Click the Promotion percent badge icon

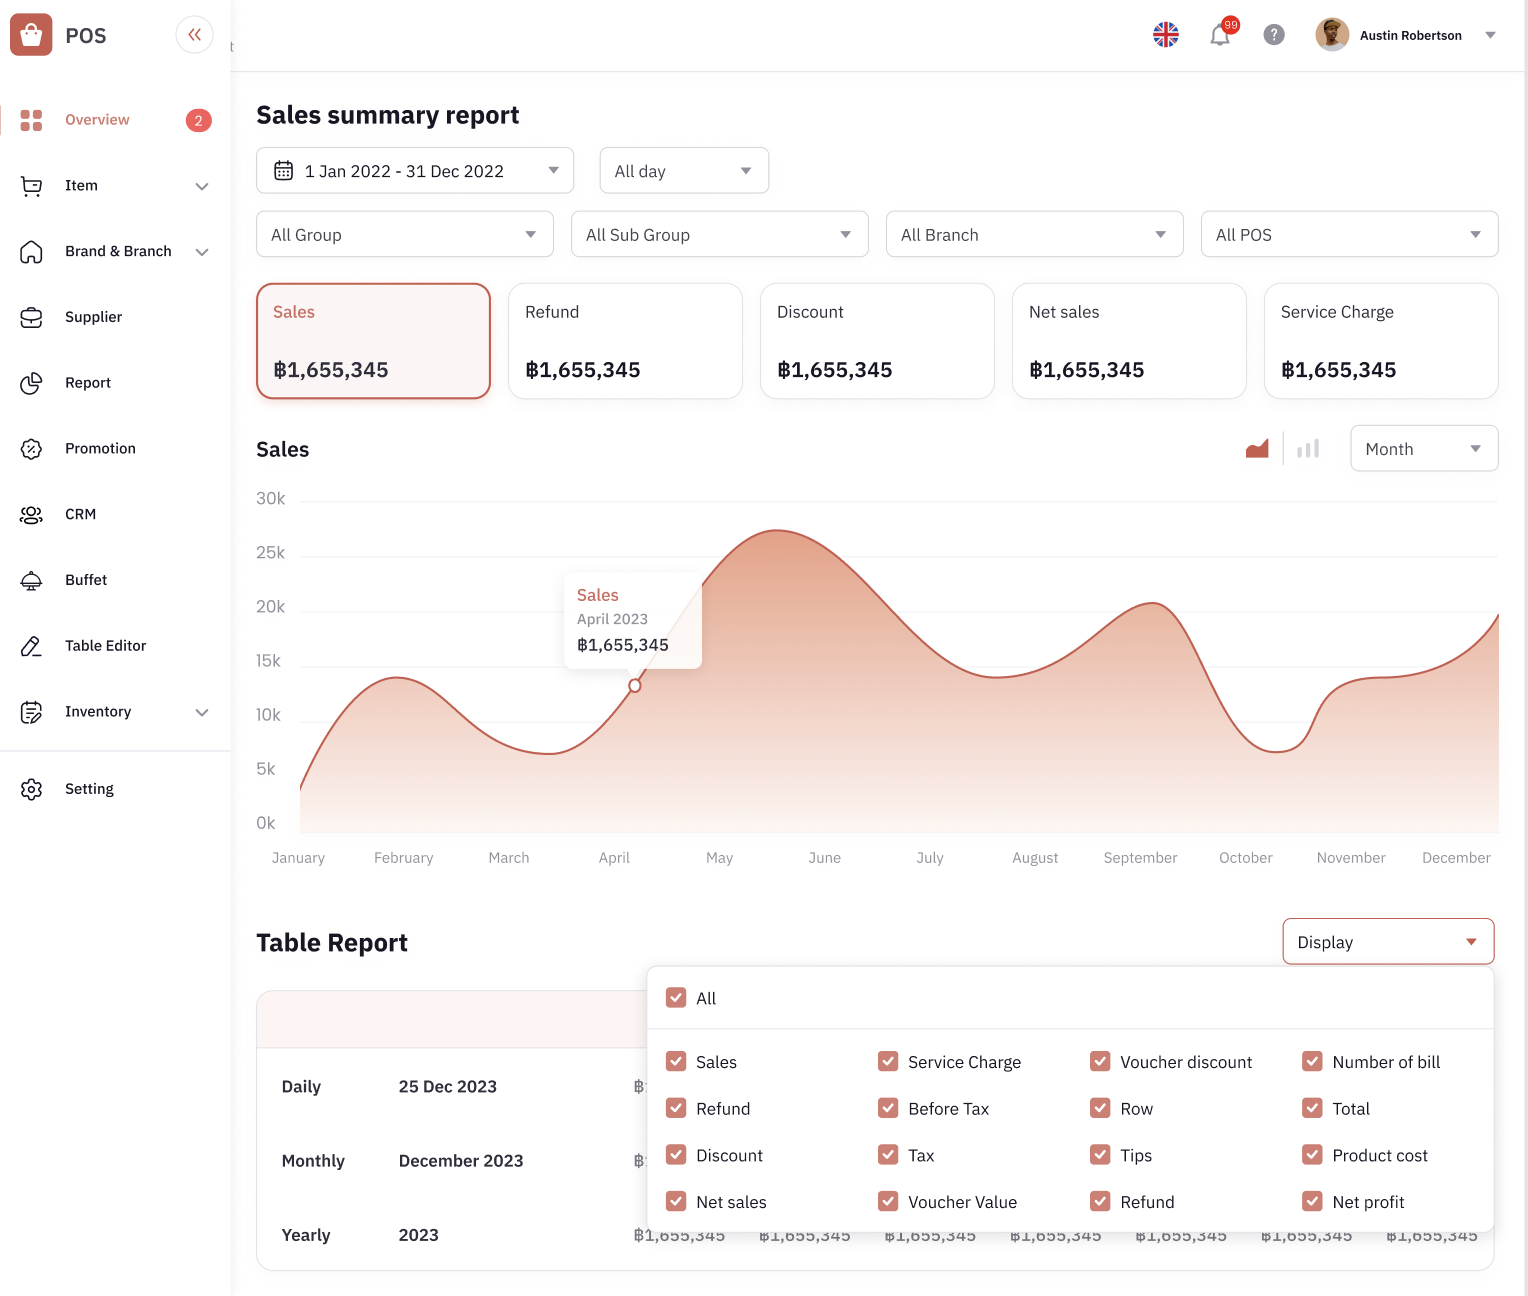31,449
